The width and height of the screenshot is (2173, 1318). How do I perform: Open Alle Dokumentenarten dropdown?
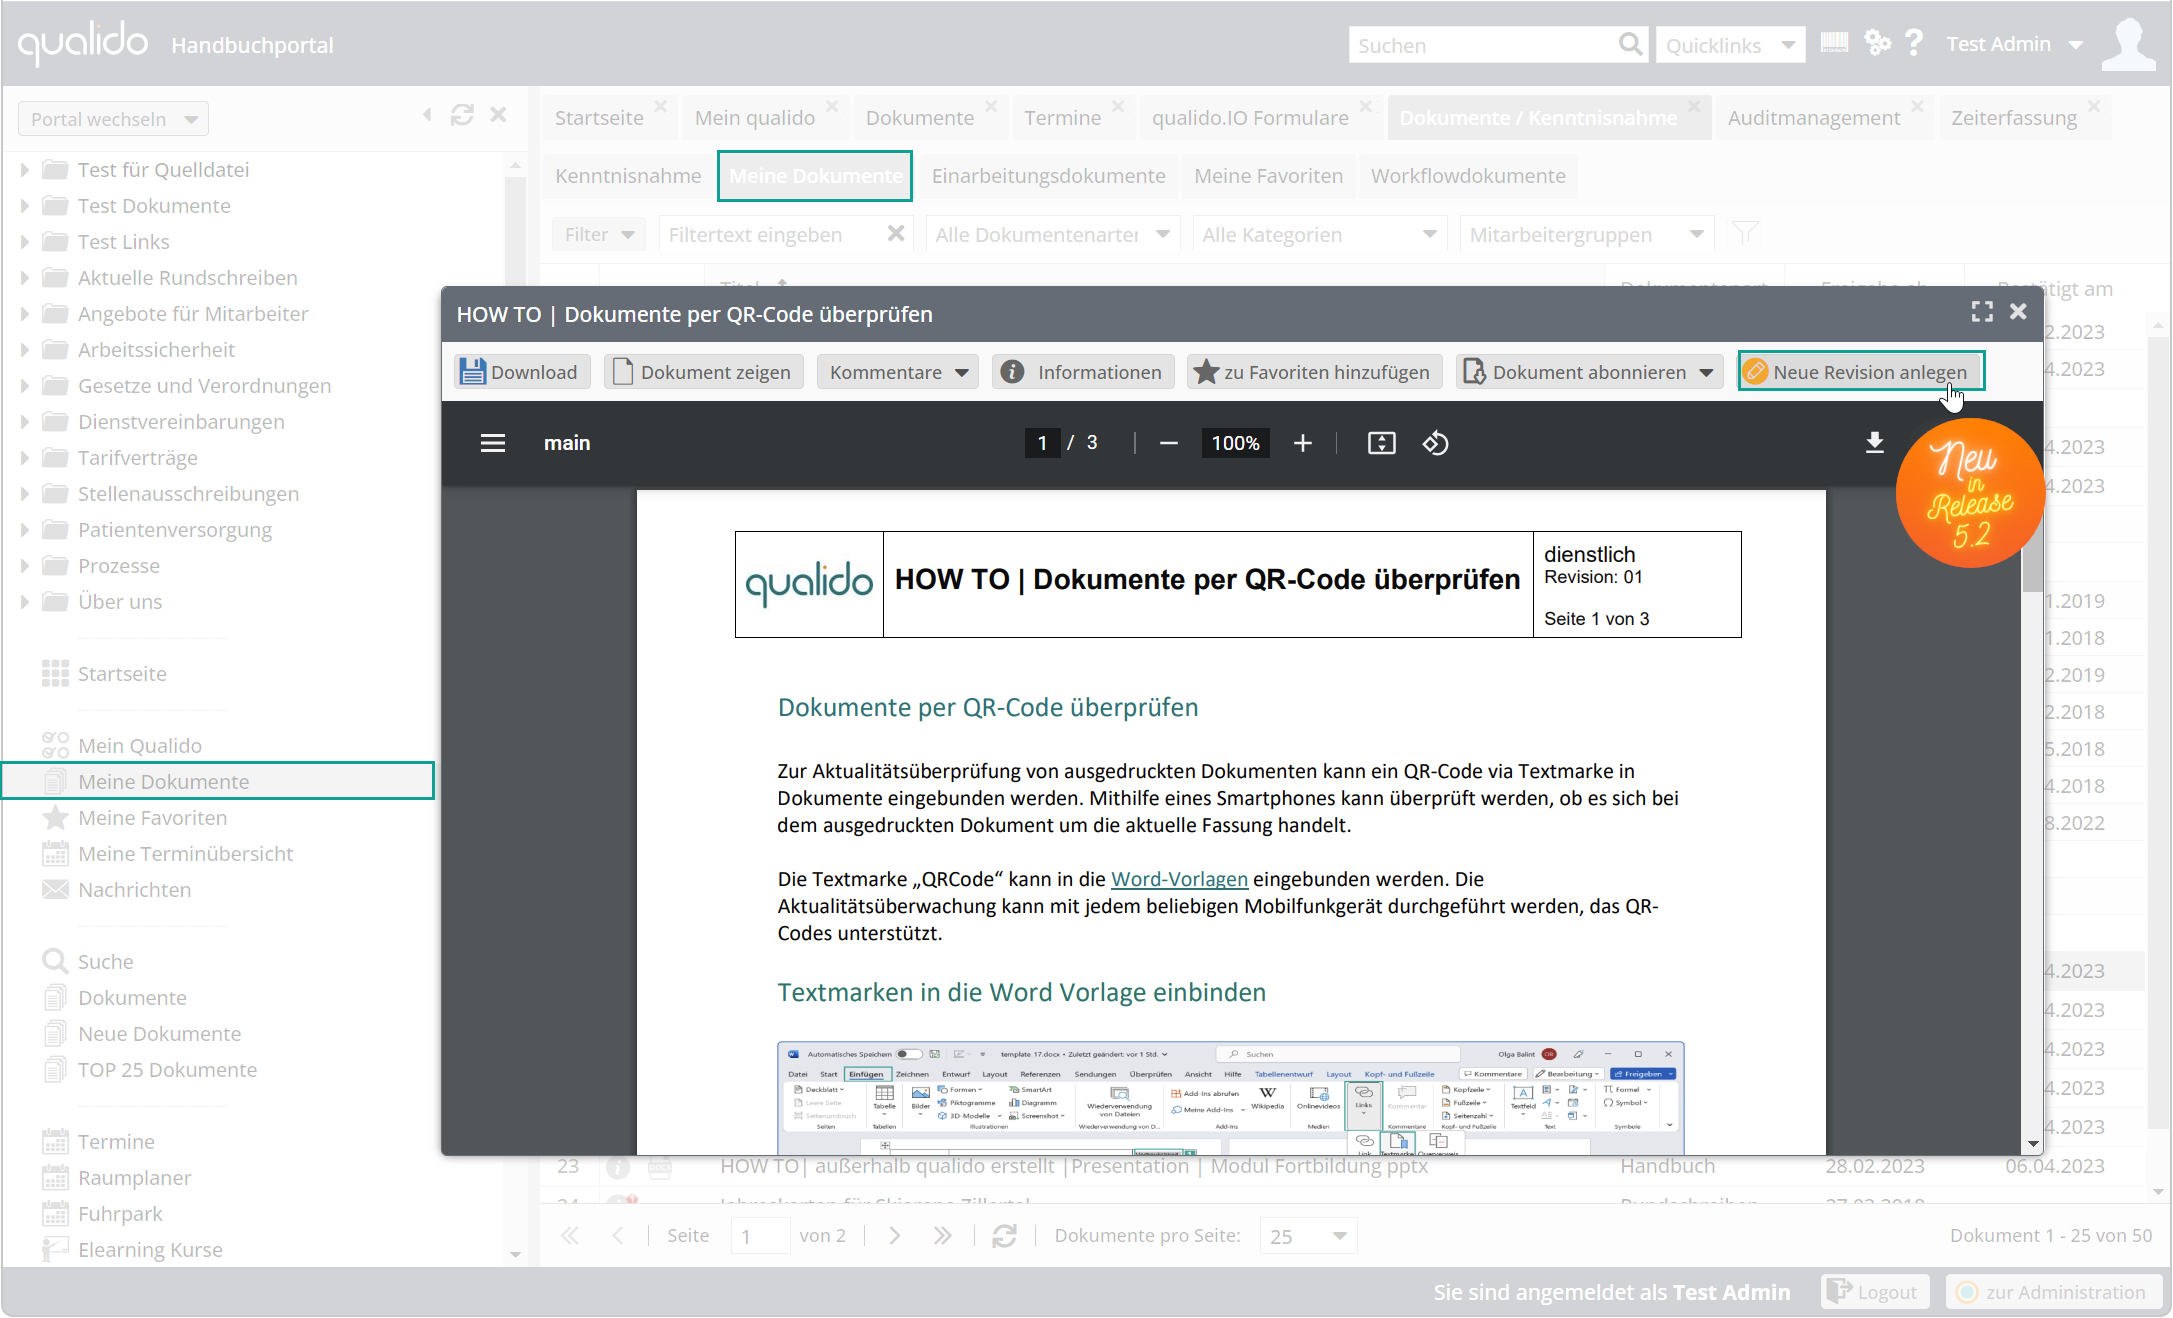[x=1053, y=234]
